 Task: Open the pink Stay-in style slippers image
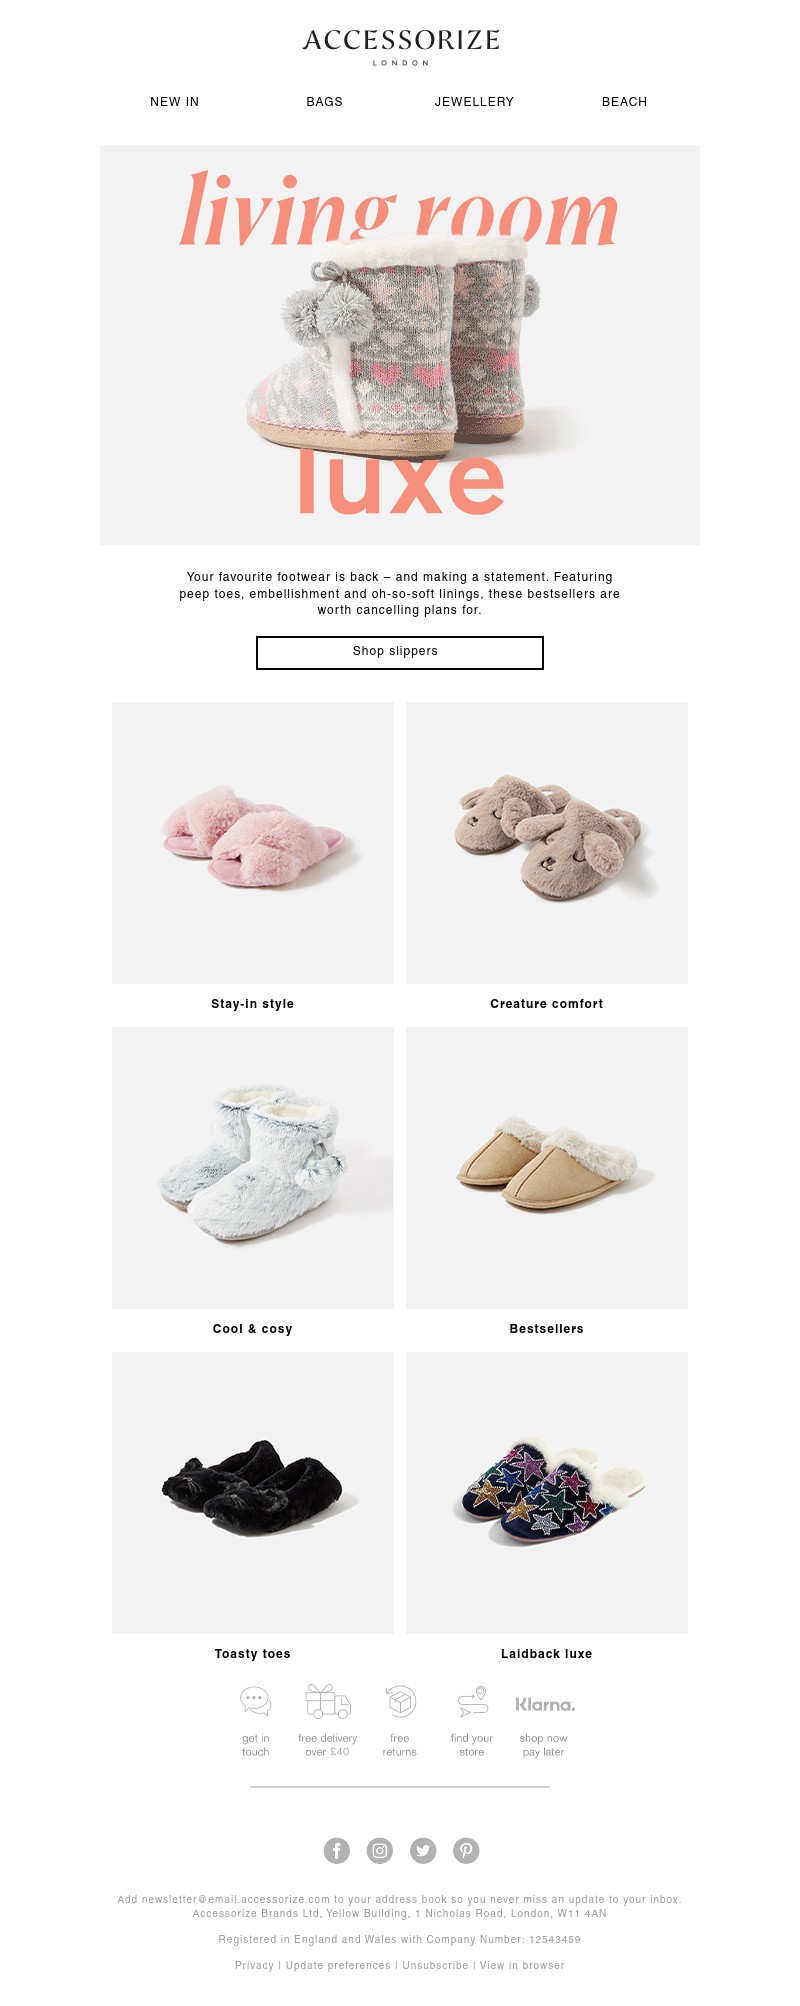(253, 843)
